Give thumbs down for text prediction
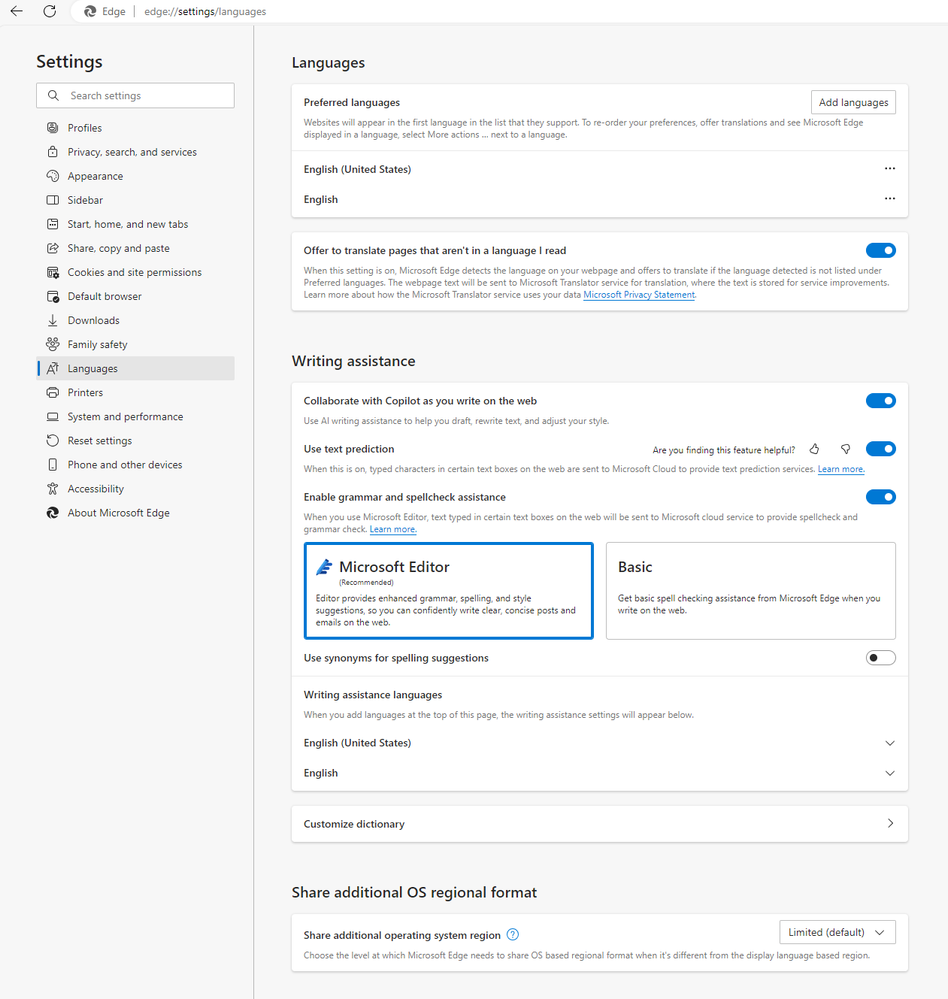The height and width of the screenshot is (999, 948). pyautogui.click(x=845, y=449)
